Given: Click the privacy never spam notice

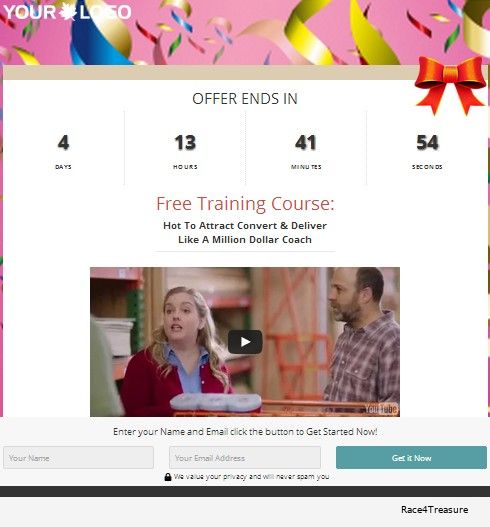Looking at the screenshot, I should (x=251, y=477).
